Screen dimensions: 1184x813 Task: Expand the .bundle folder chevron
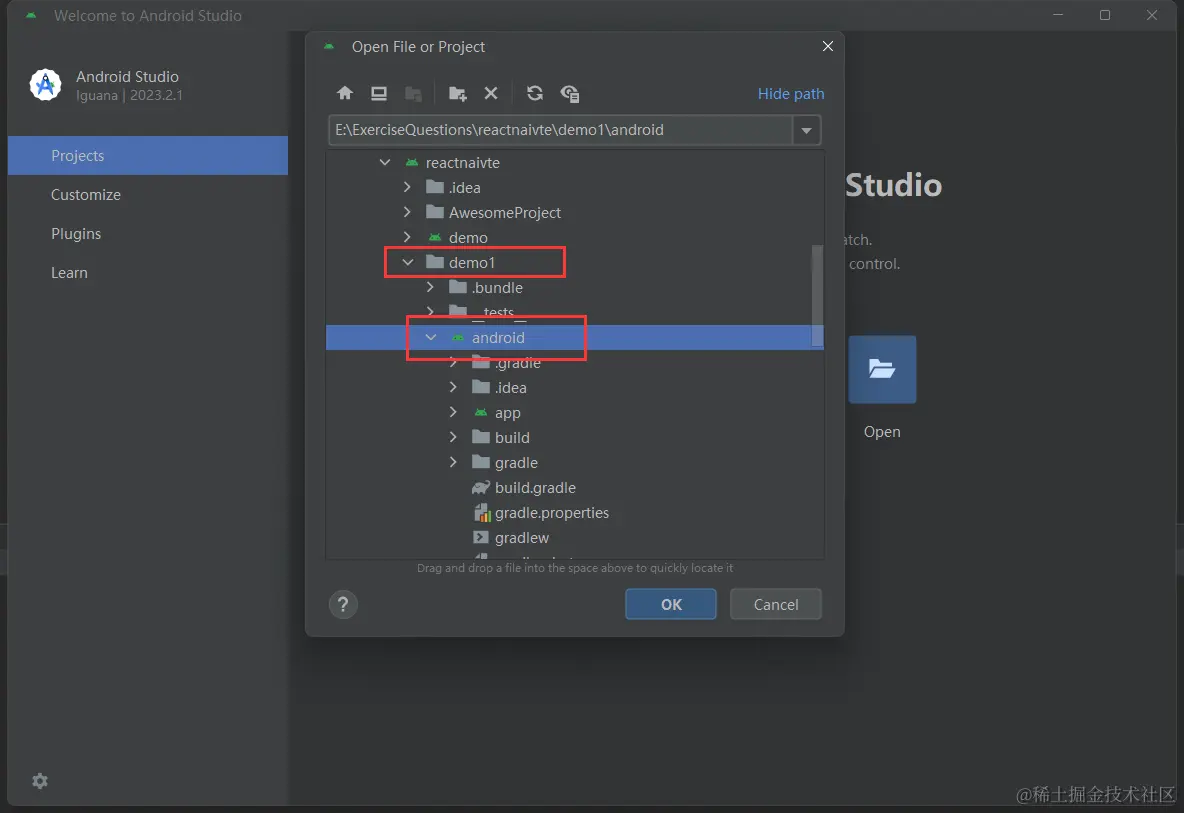[430, 287]
